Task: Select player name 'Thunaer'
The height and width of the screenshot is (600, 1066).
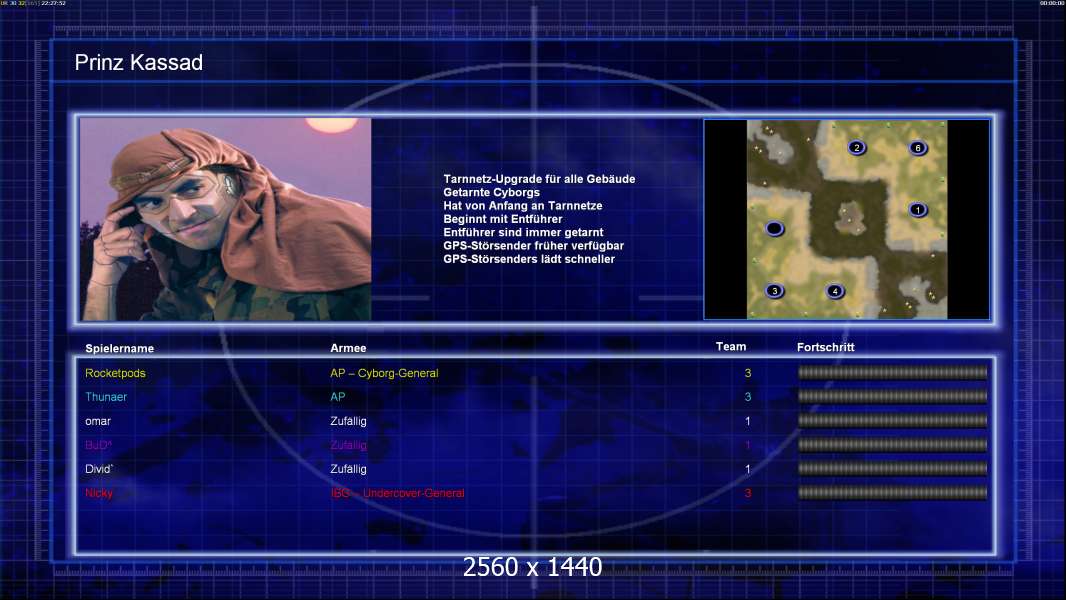Action: click(106, 397)
